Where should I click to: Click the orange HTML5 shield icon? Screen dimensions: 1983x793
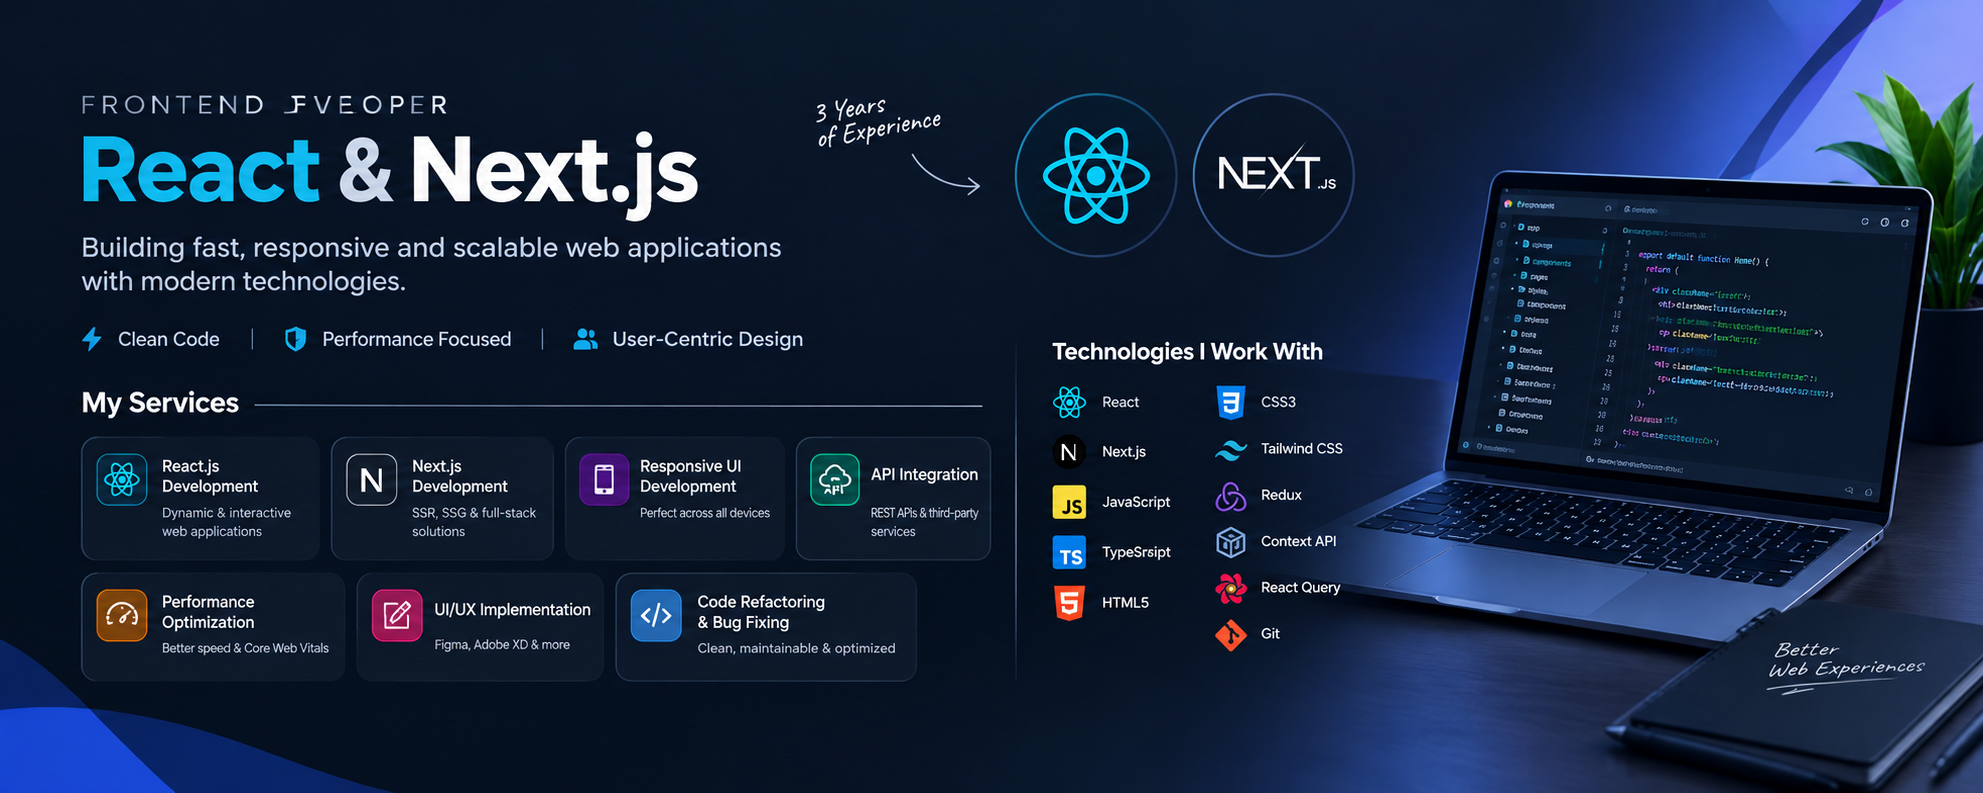click(x=1069, y=603)
